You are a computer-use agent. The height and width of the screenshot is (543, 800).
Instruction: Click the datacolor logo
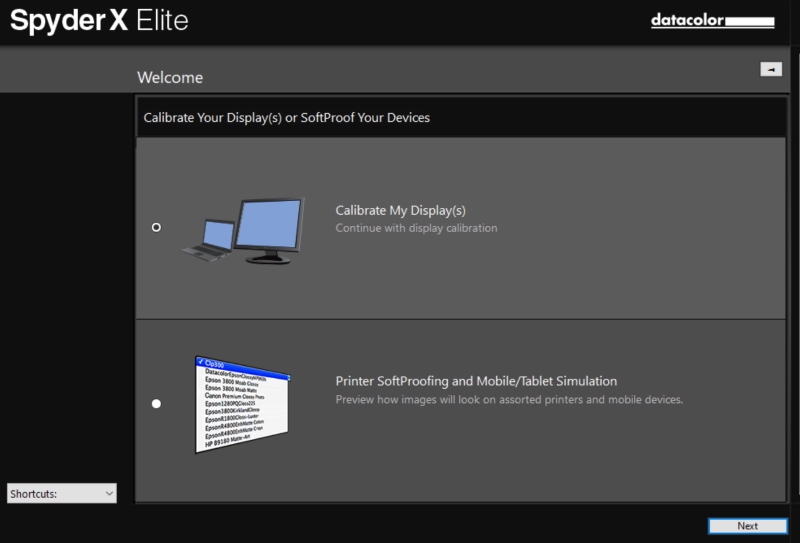(712, 21)
